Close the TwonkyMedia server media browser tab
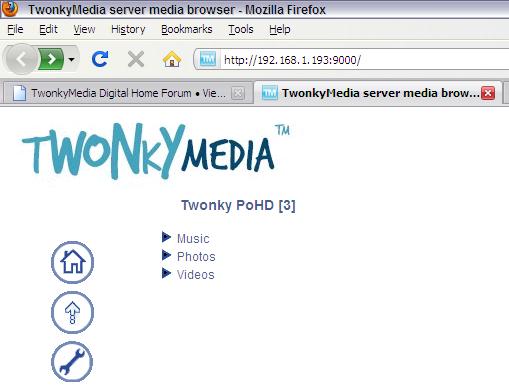This screenshot has height=389, width=509. 488,93
